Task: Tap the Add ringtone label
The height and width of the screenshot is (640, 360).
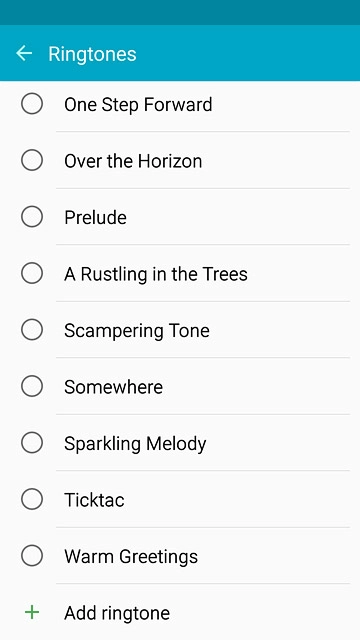Action: pos(117,613)
